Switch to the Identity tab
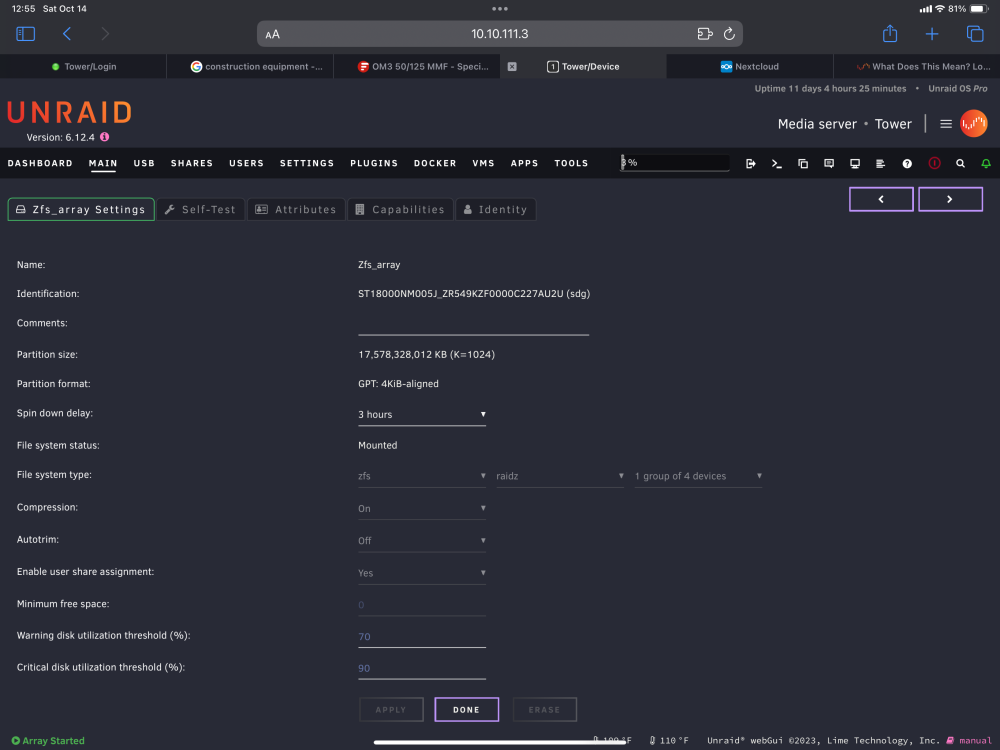This screenshot has height=750, width=1000. (x=496, y=209)
